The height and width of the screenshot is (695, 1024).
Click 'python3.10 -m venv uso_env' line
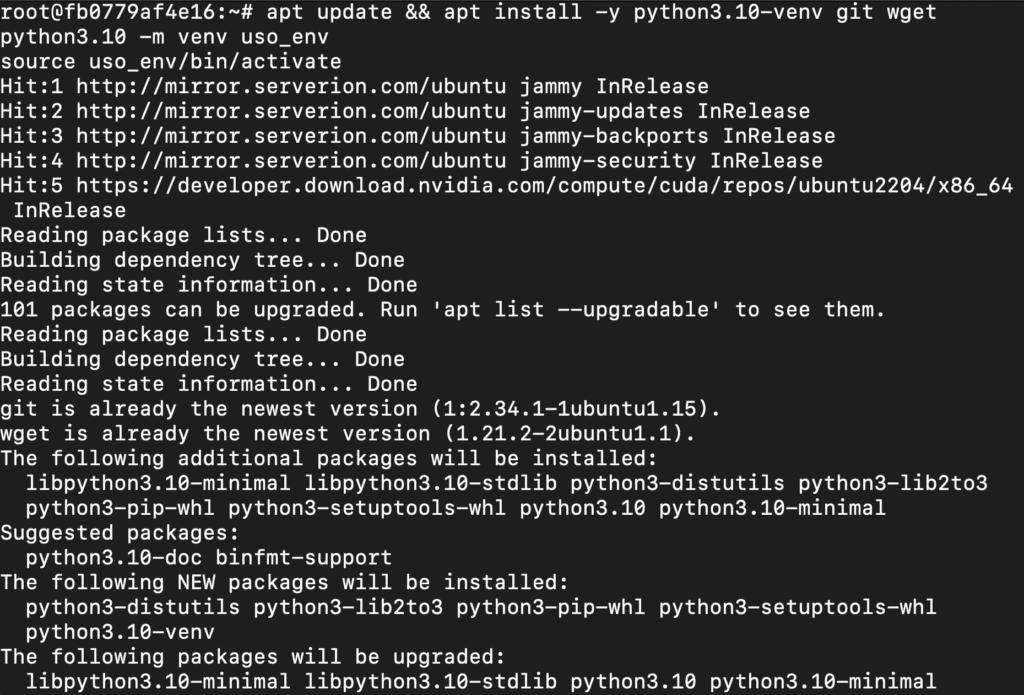[x=165, y=37]
